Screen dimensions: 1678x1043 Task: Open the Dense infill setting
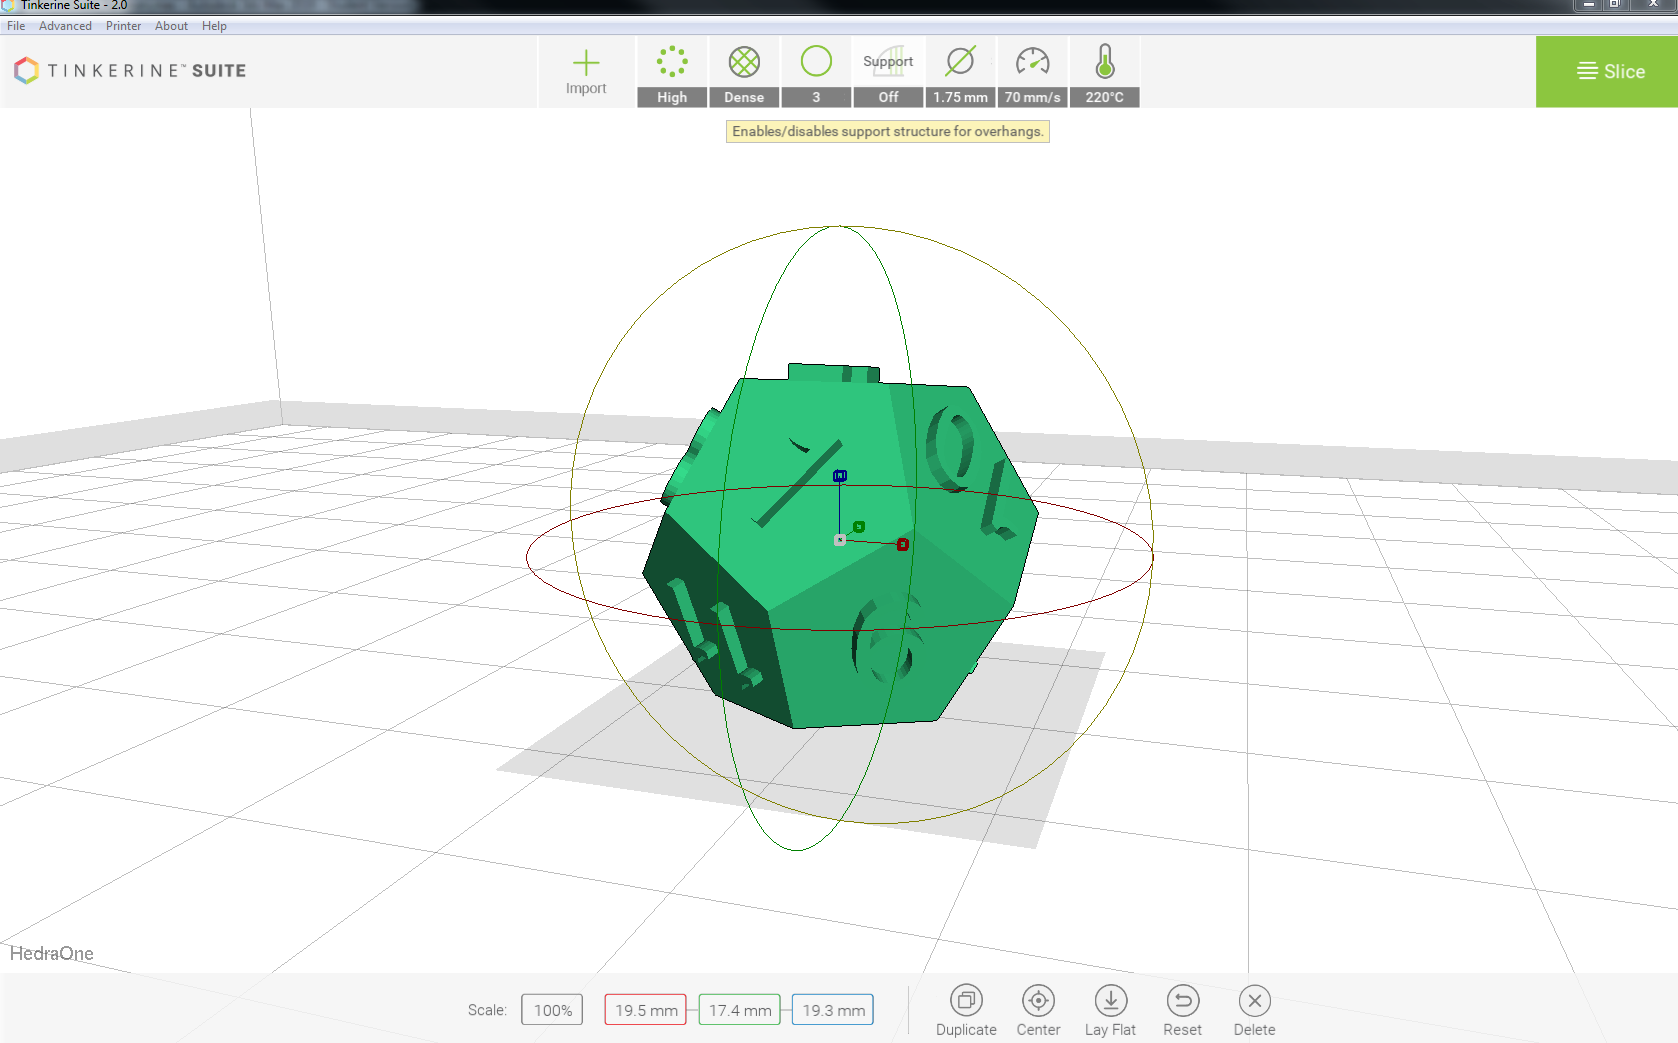pyautogui.click(x=744, y=72)
